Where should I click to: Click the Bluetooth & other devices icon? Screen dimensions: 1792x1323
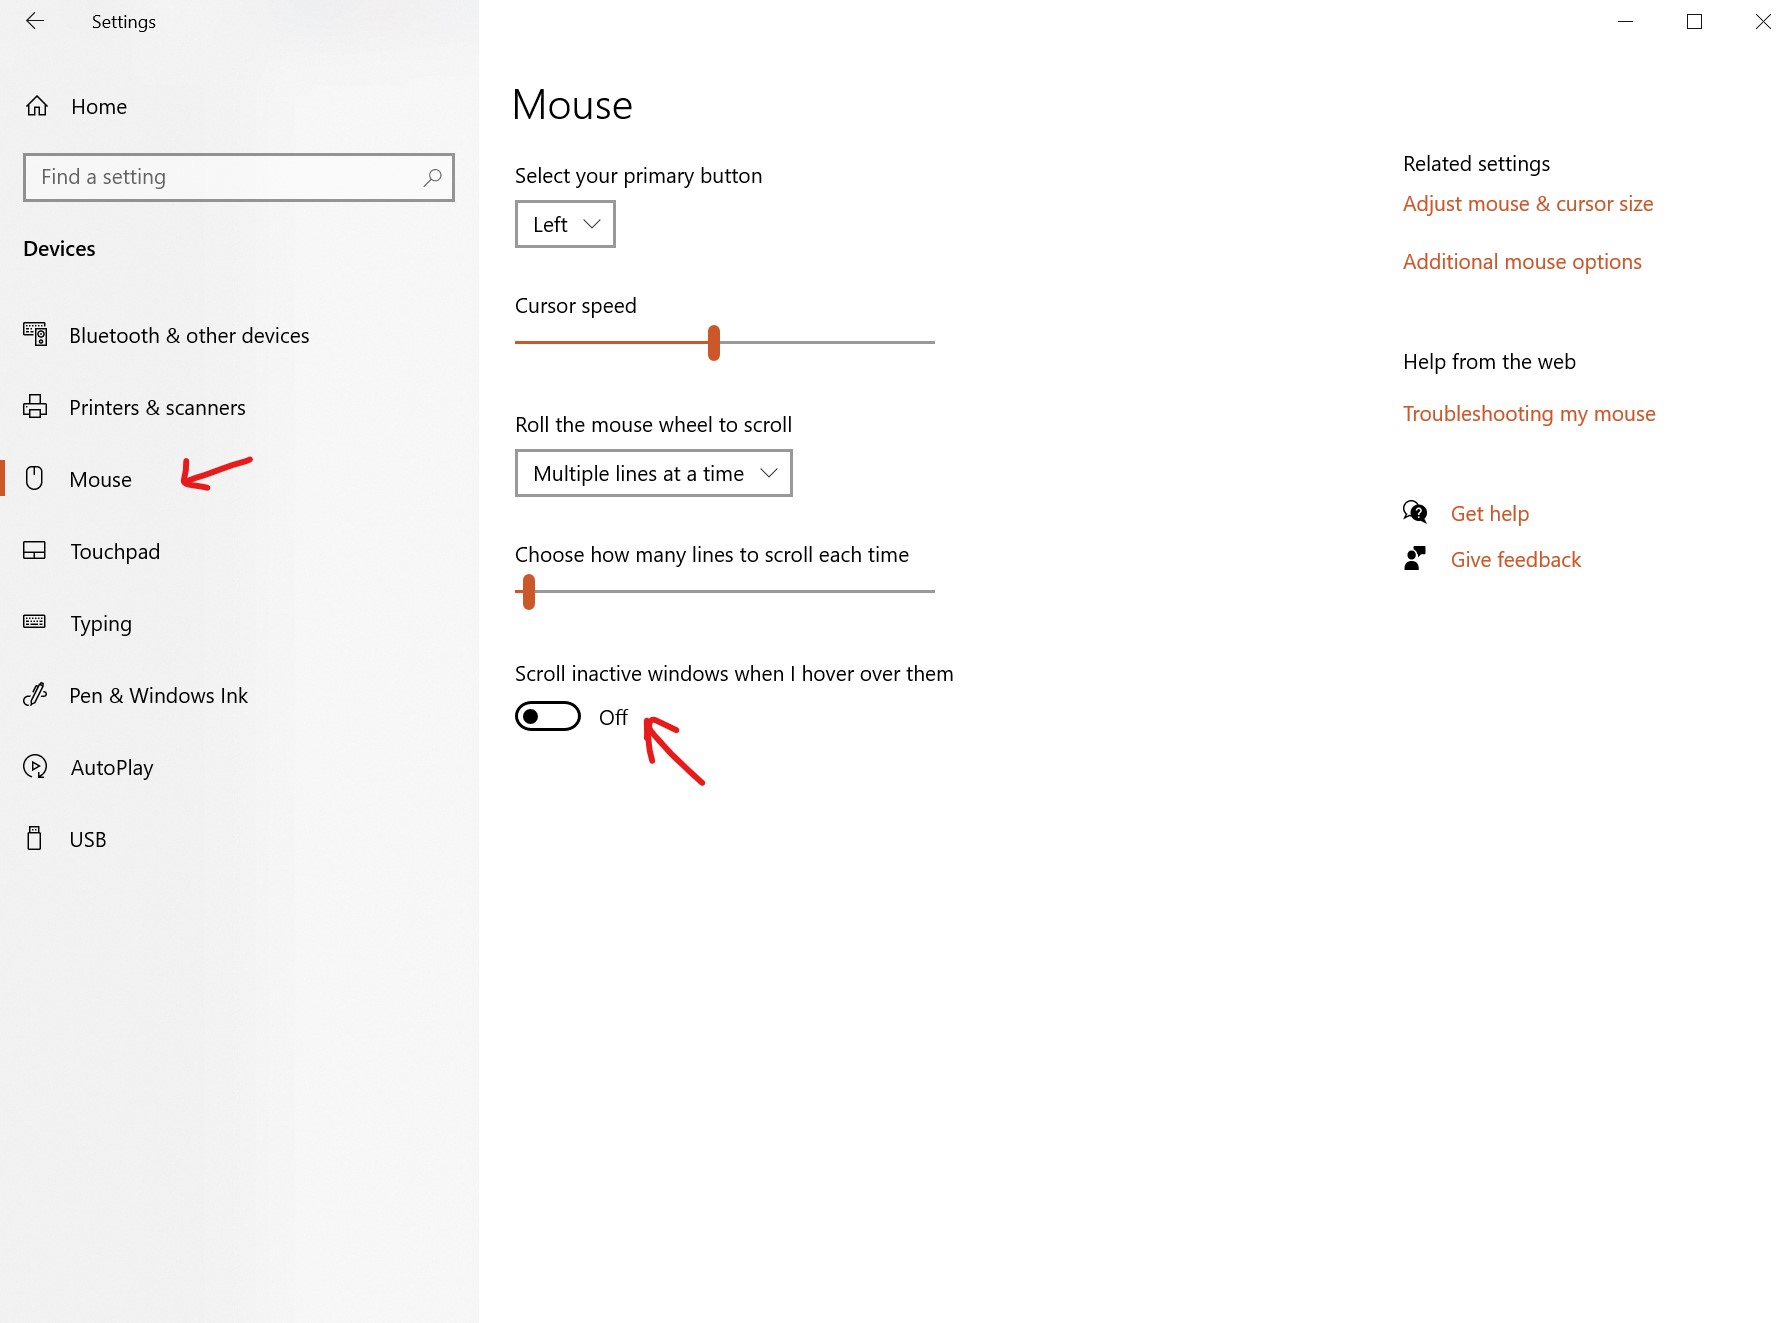[x=35, y=335]
